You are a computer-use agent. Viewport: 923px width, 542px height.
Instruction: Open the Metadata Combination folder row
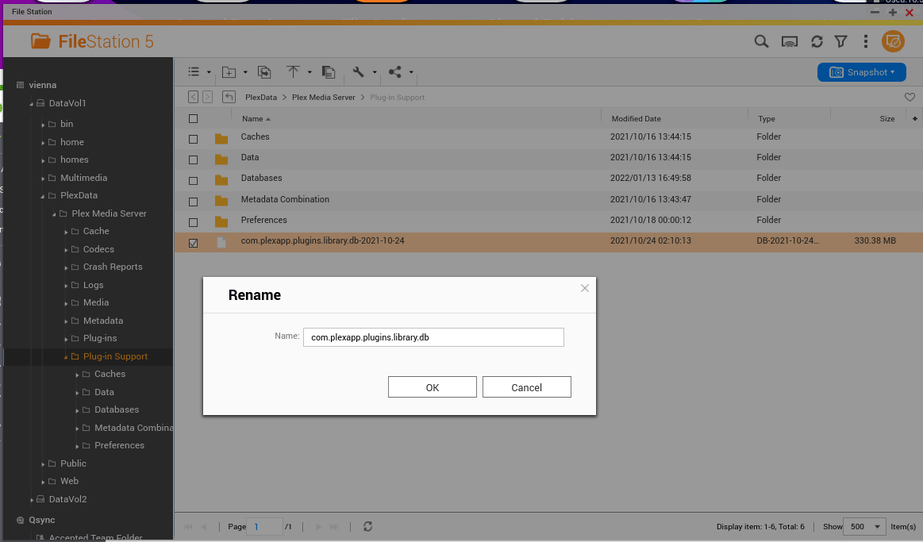pos(549,199)
